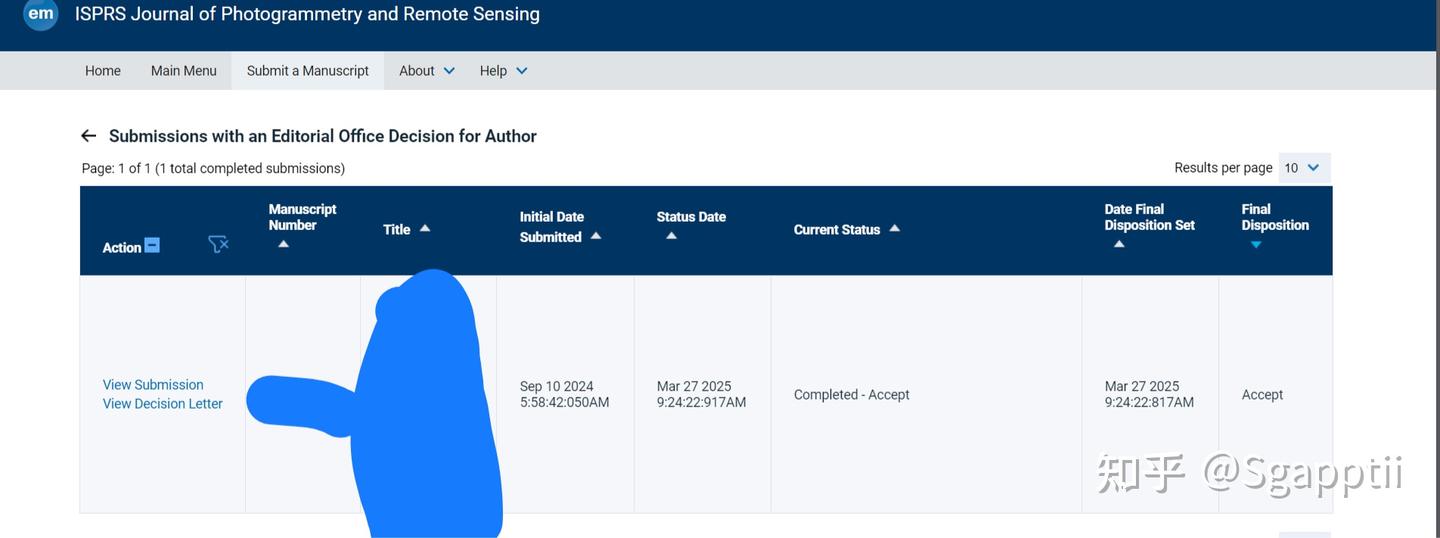The width and height of the screenshot is (1440, 538).
Task: Click the Final Disposition column header
Action: (x=1275, y=217)
